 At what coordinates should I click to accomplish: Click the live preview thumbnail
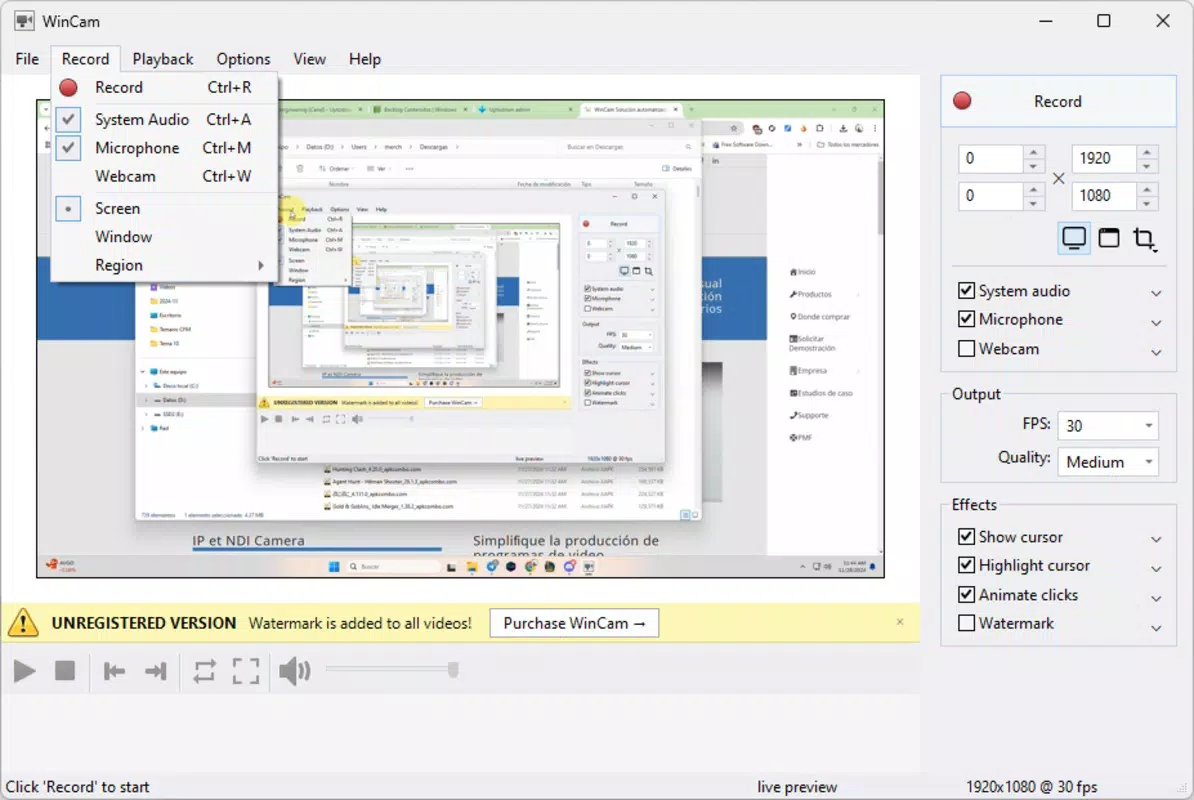pos(460,339)
